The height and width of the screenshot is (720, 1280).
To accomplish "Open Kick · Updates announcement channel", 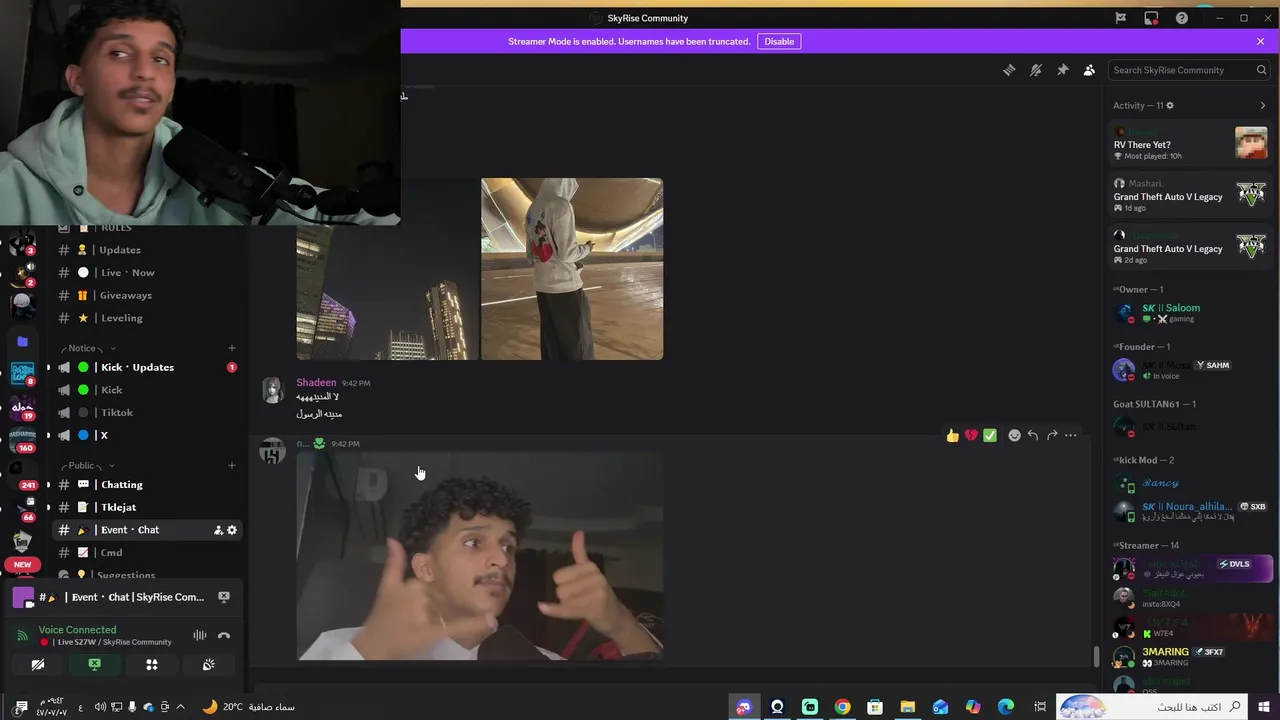I will [146, 367].
